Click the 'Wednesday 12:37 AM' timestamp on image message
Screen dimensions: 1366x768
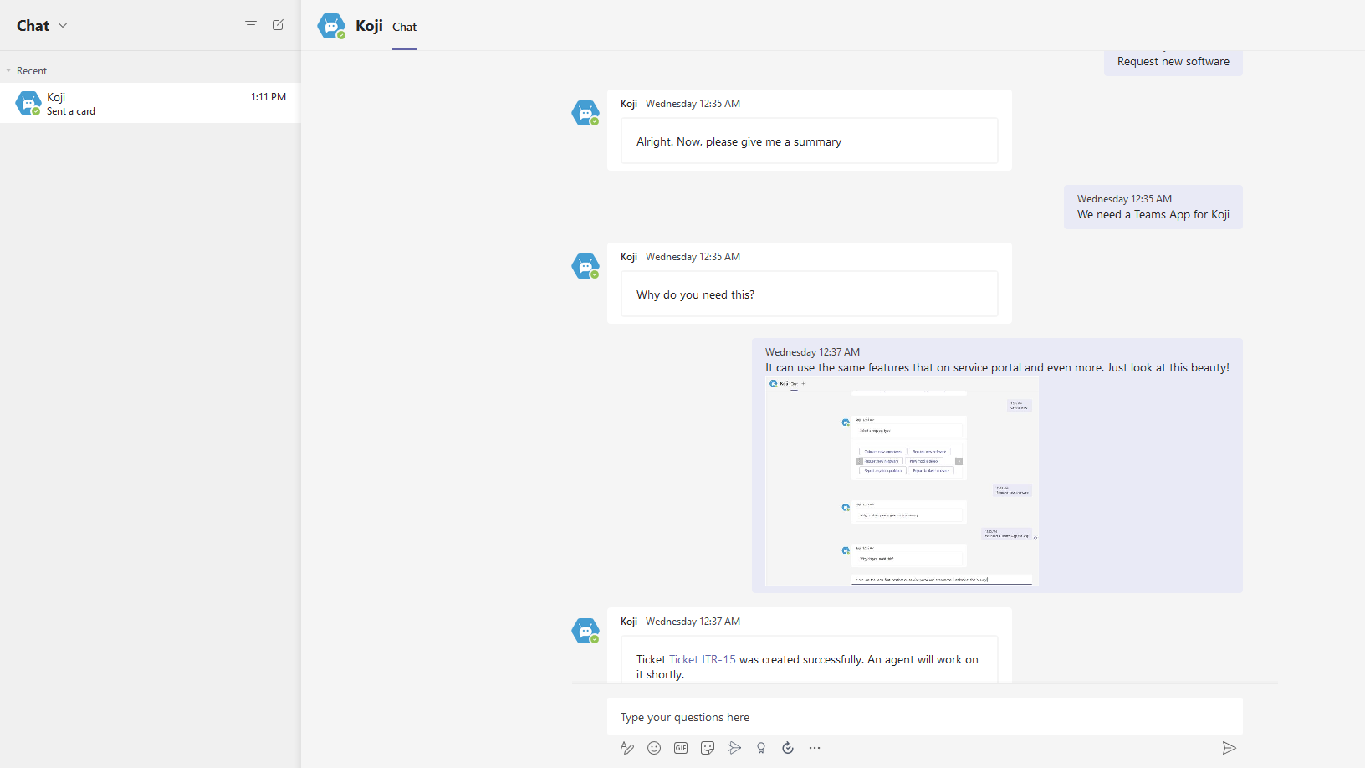pyautogui.click(x=812, y=352)
